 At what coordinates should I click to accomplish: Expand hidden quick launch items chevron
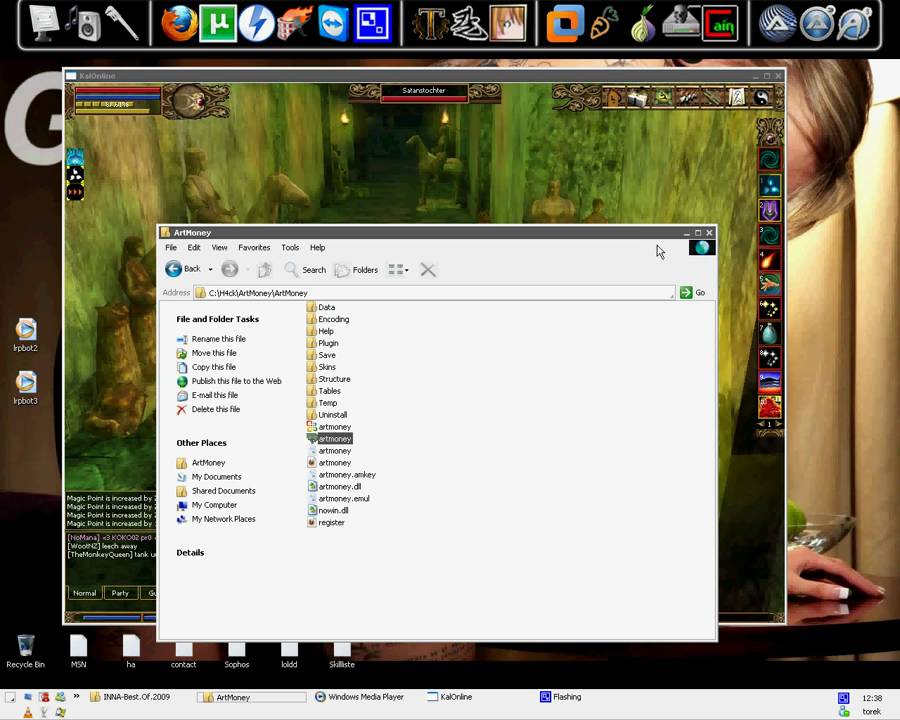pyautogui.click(x=76, y=696)
